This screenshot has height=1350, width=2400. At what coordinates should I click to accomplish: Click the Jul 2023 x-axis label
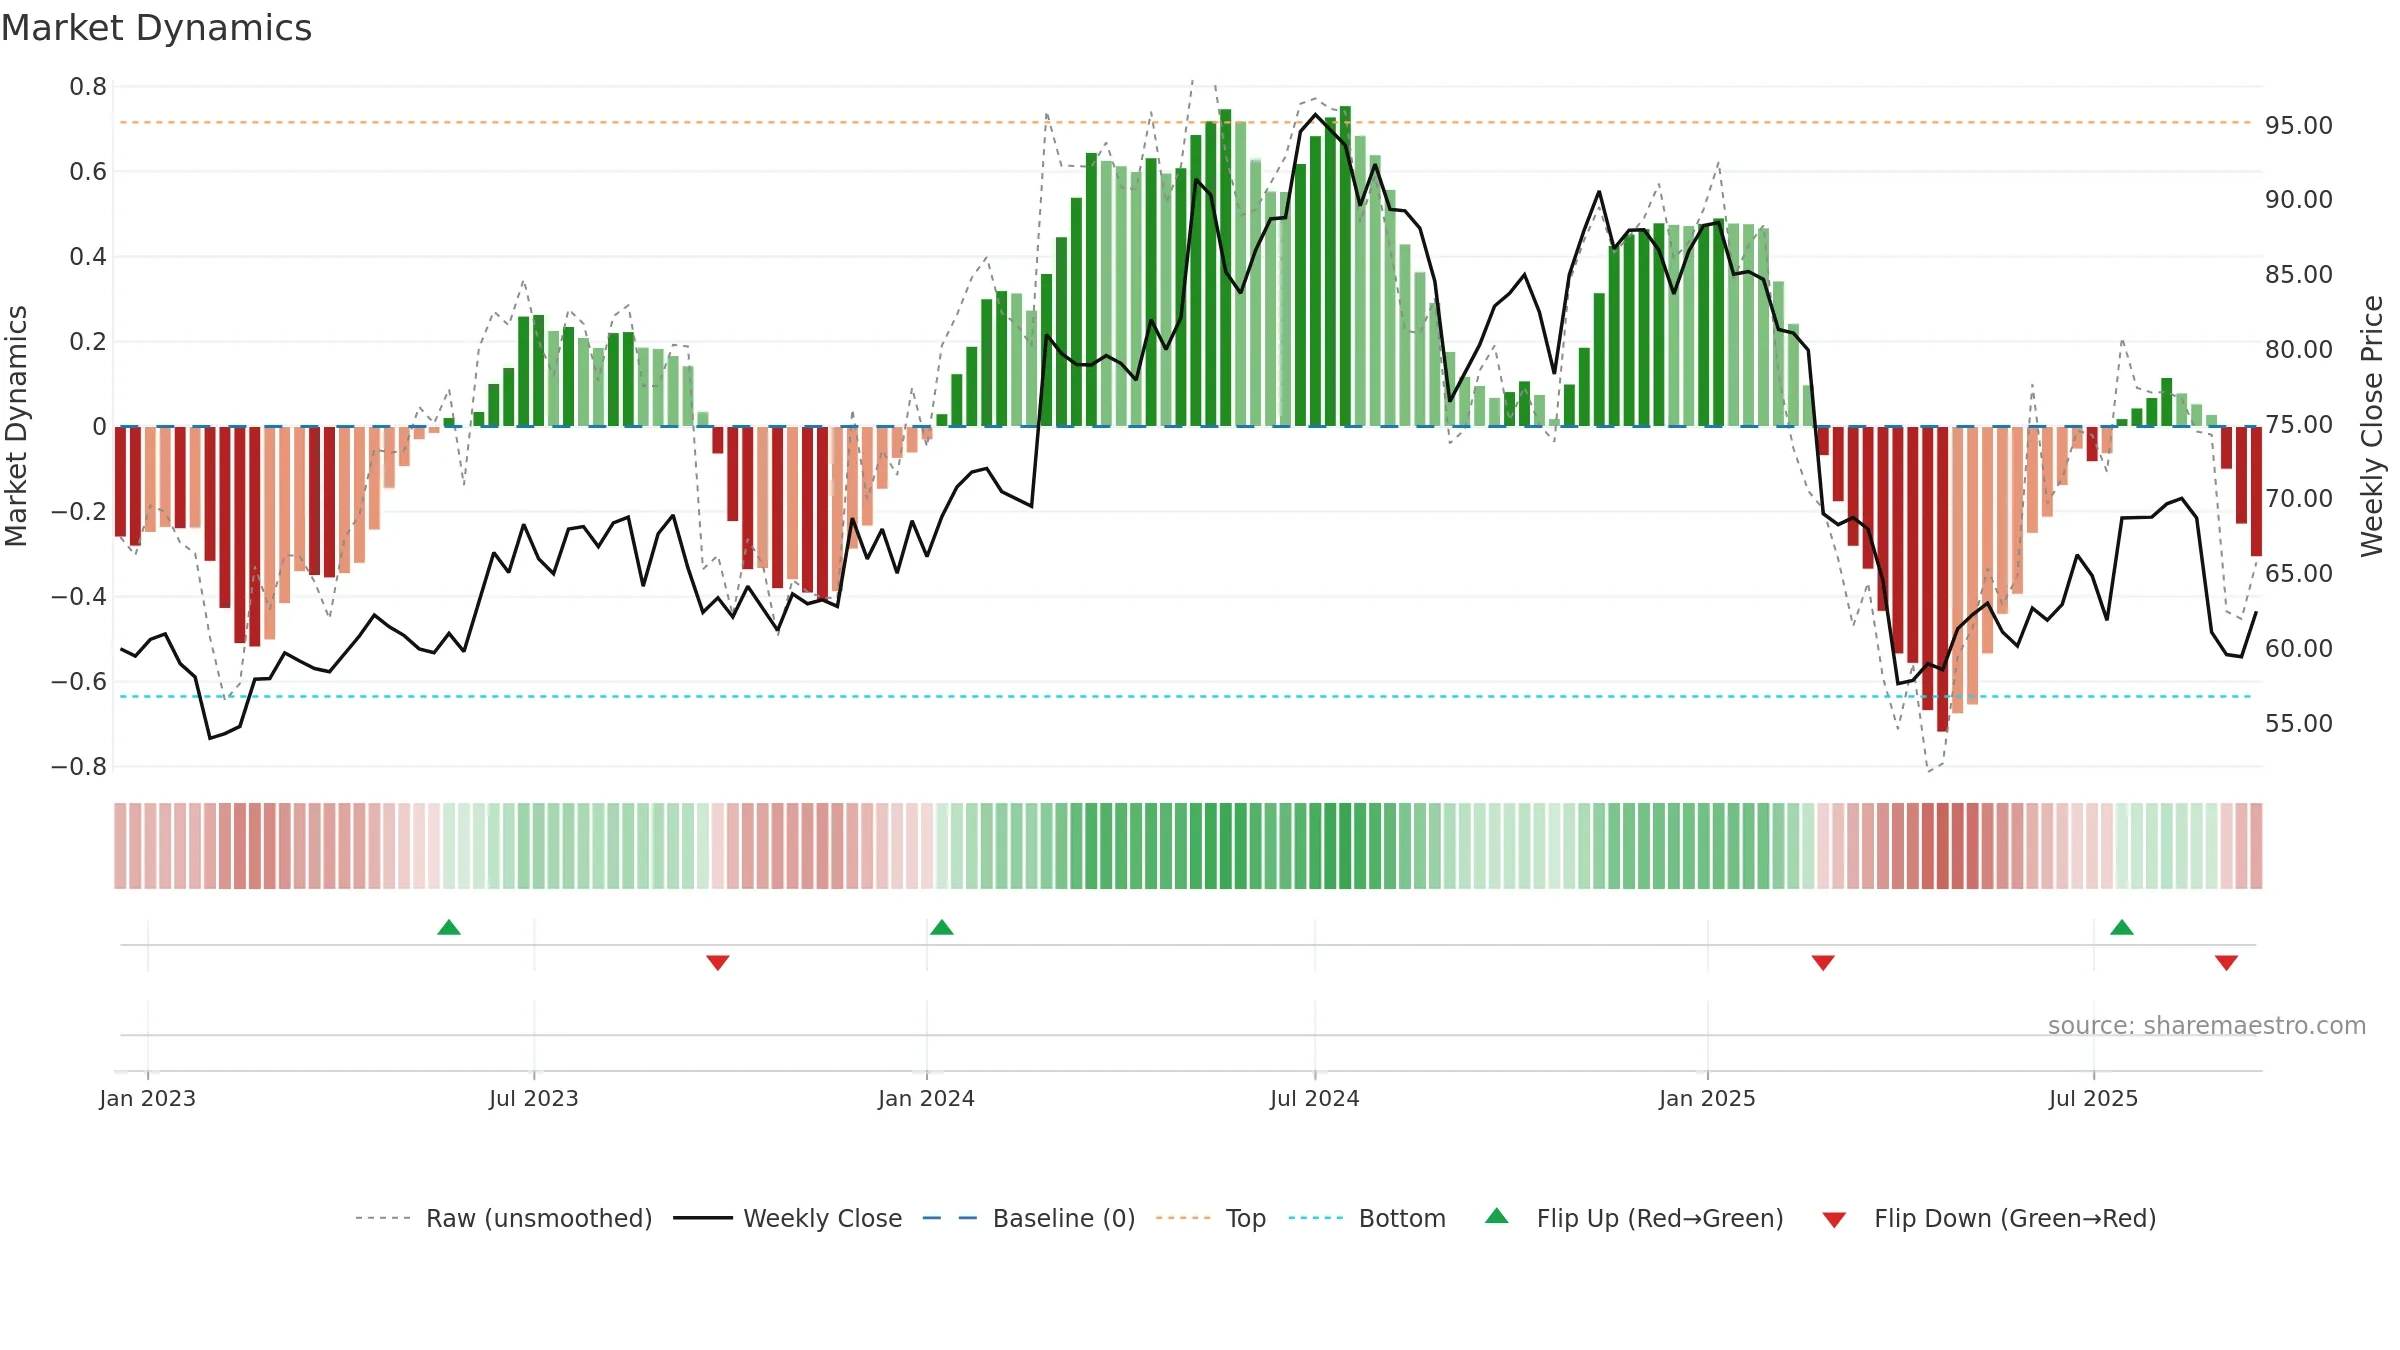coord(534,1098)
